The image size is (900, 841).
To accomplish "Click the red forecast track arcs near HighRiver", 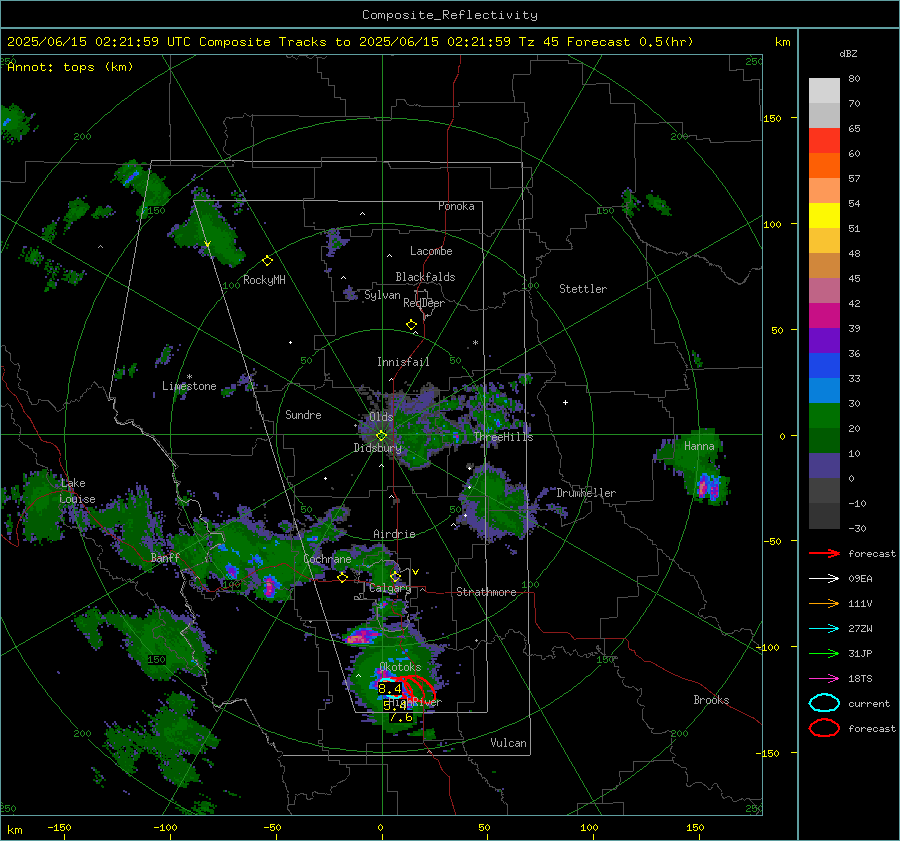I will pos(418,687).
